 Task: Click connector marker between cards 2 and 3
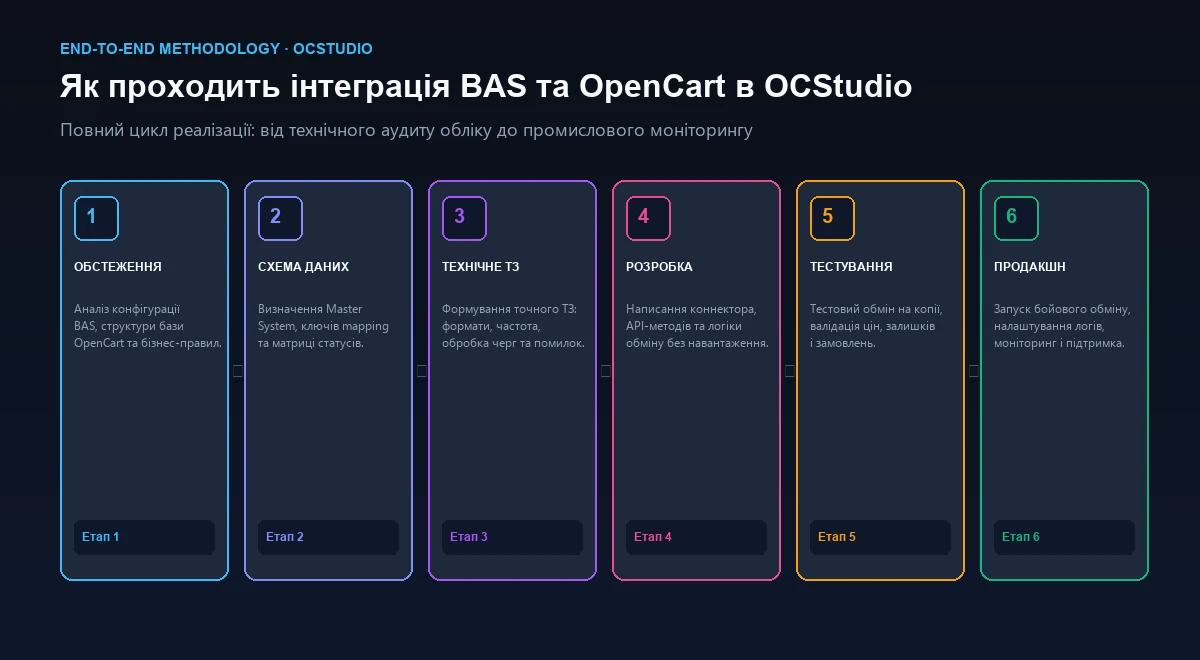coord(421,371)
